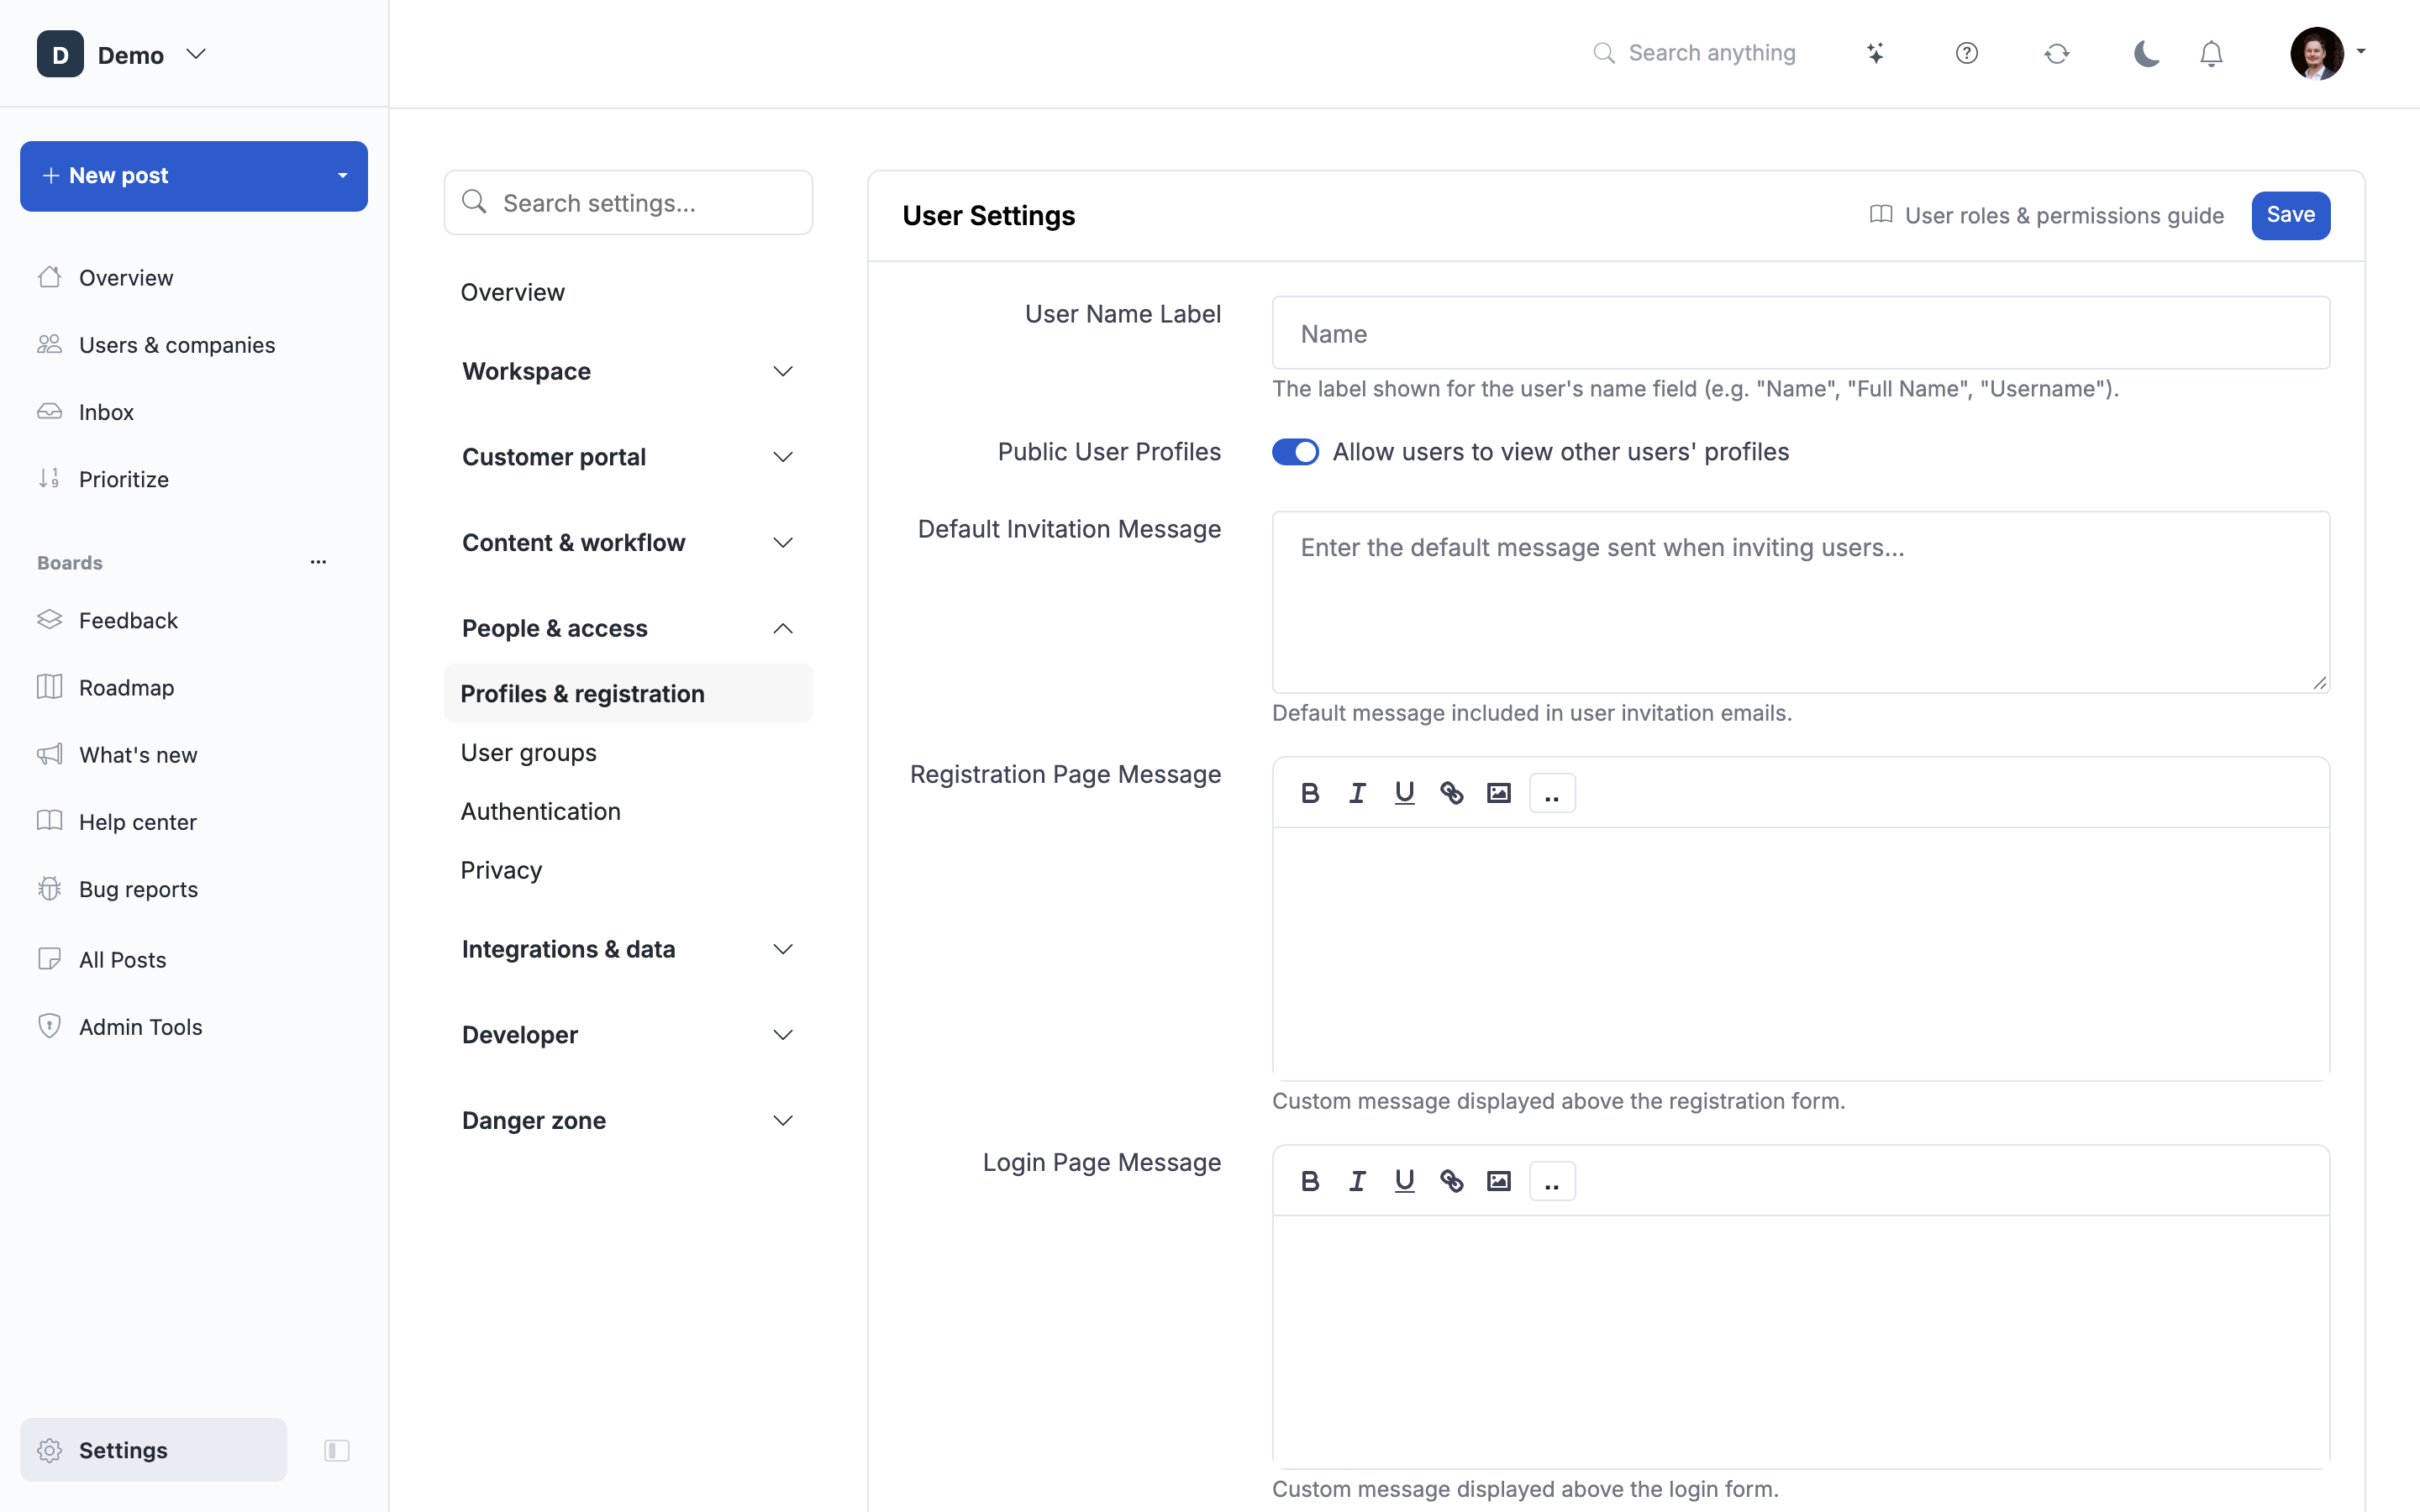Insert image in Login Page Message editor
Screen dimensions: 2420x1512
pyautogui.click(x=1498, y=1181)
